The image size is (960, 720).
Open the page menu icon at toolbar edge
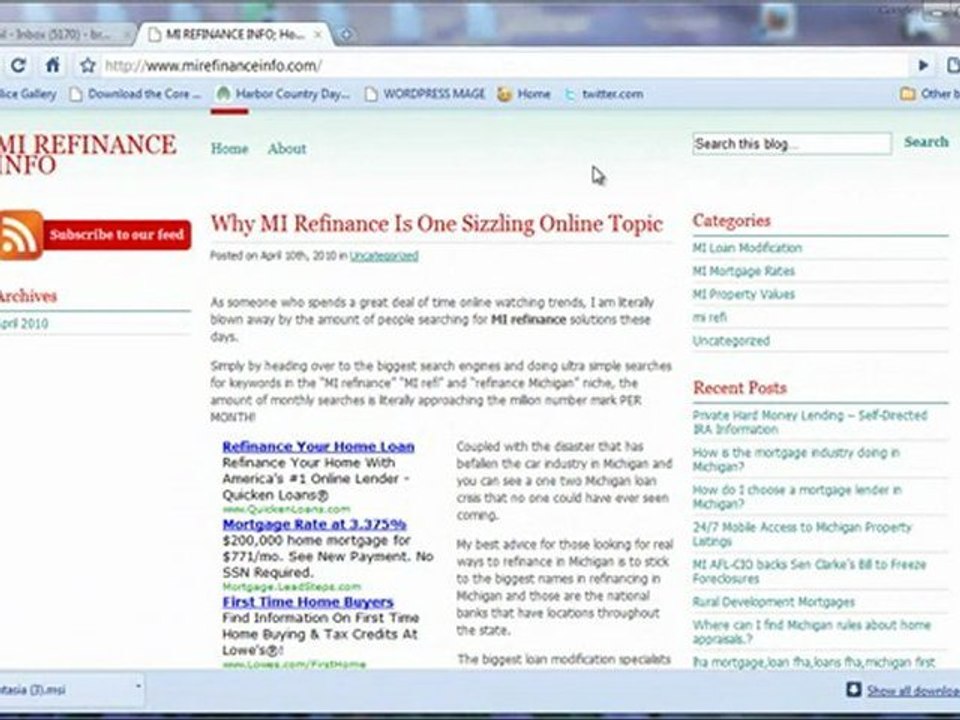tap(953, 65)
